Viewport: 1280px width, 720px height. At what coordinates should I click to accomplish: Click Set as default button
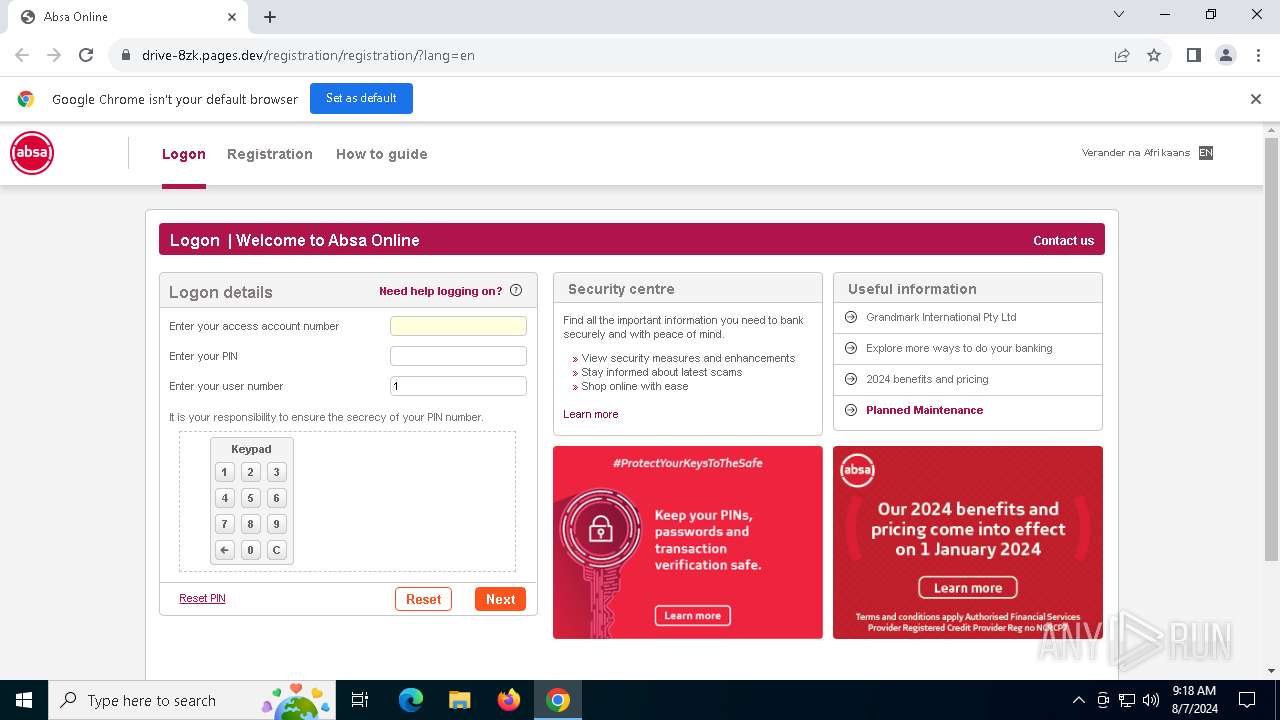click(361, 98)
